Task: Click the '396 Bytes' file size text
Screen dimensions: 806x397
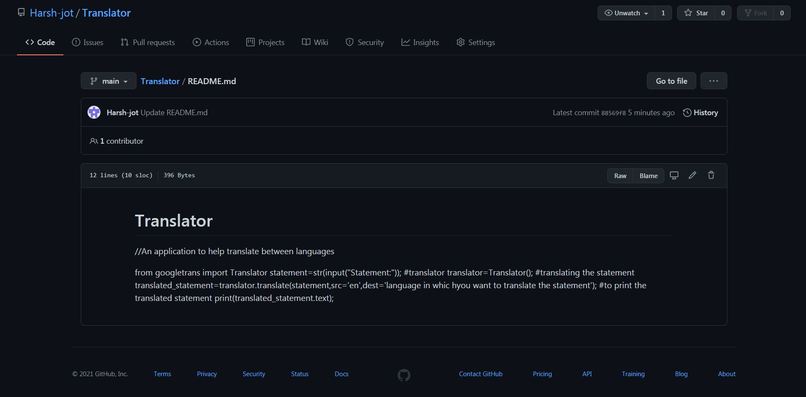Action: point(179,175)
